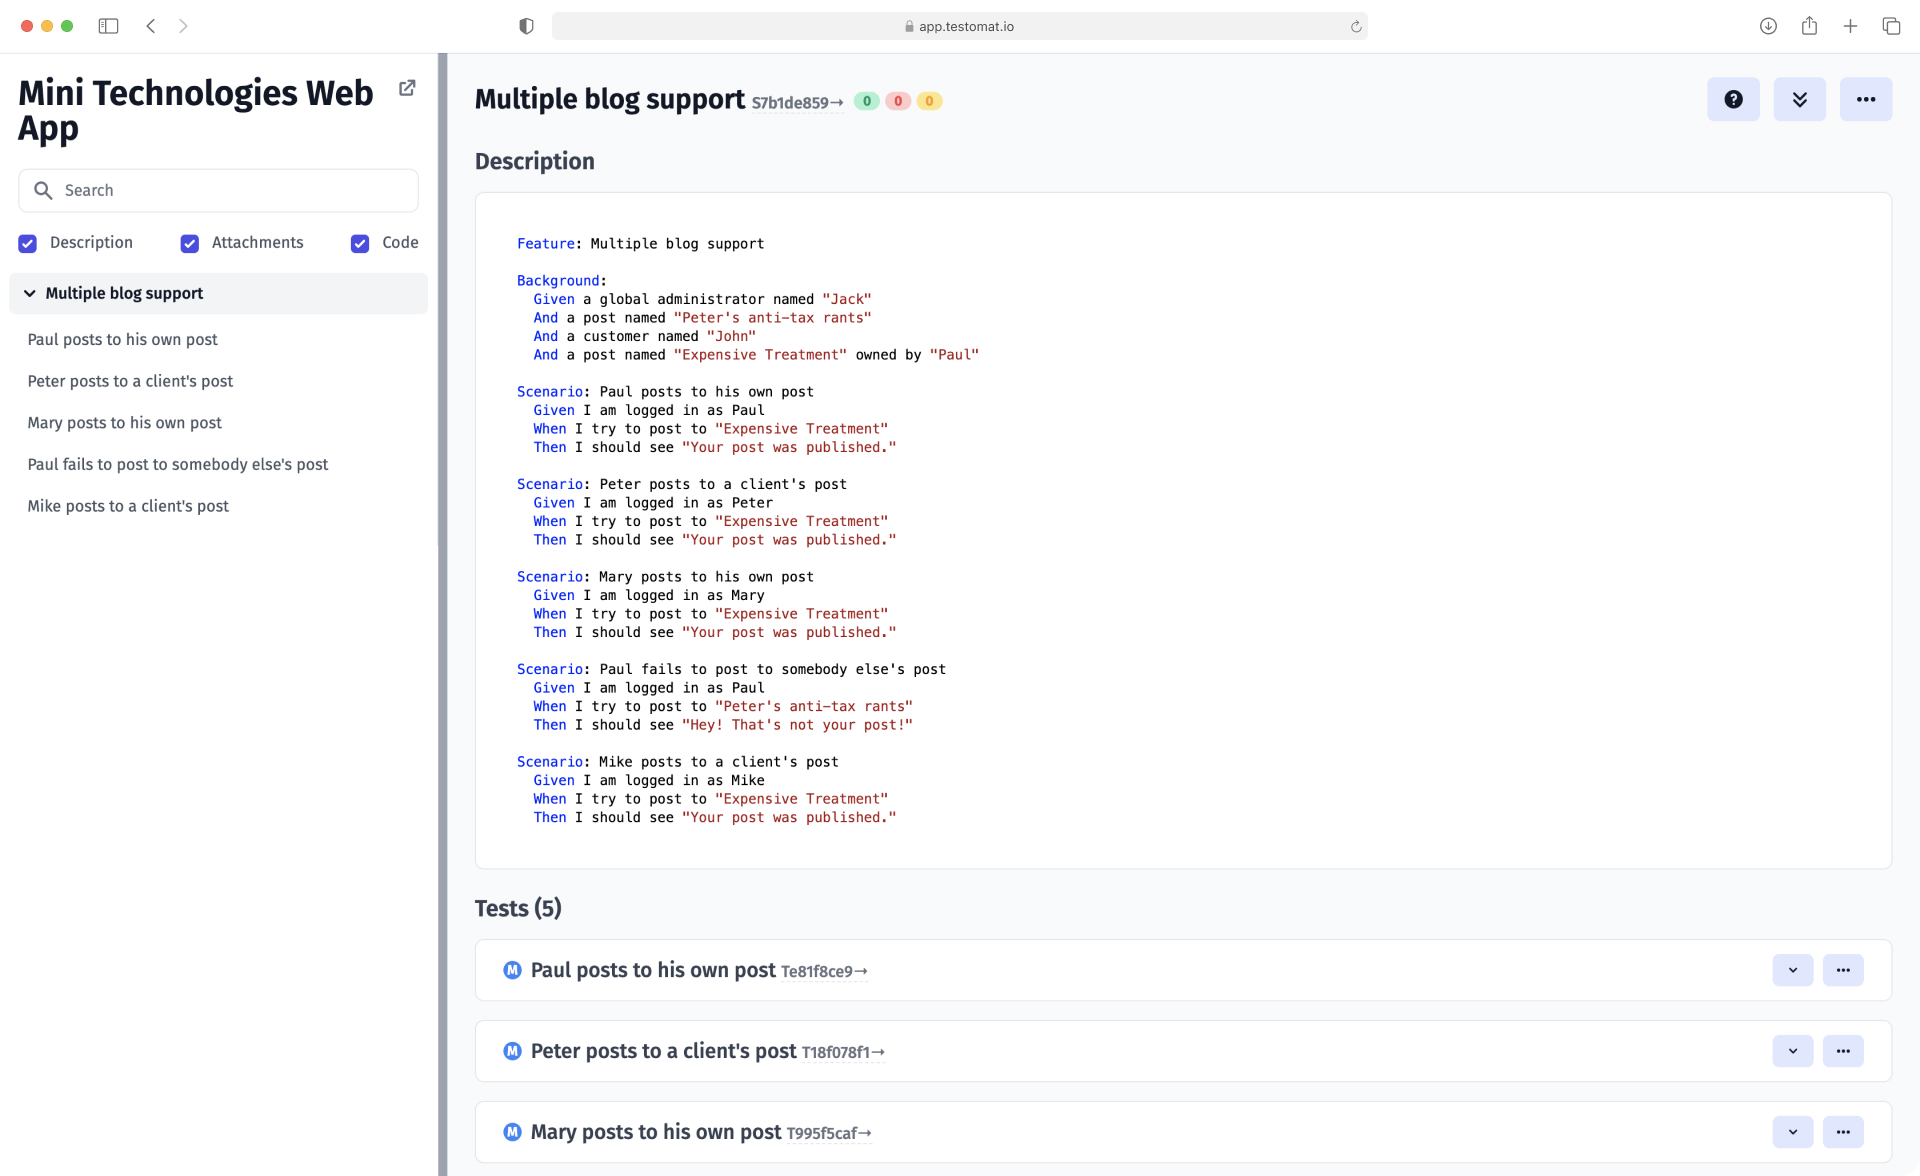Uncheck the Description checkbox
This screenshot has height=1176, width=1920.
[27, 243]
